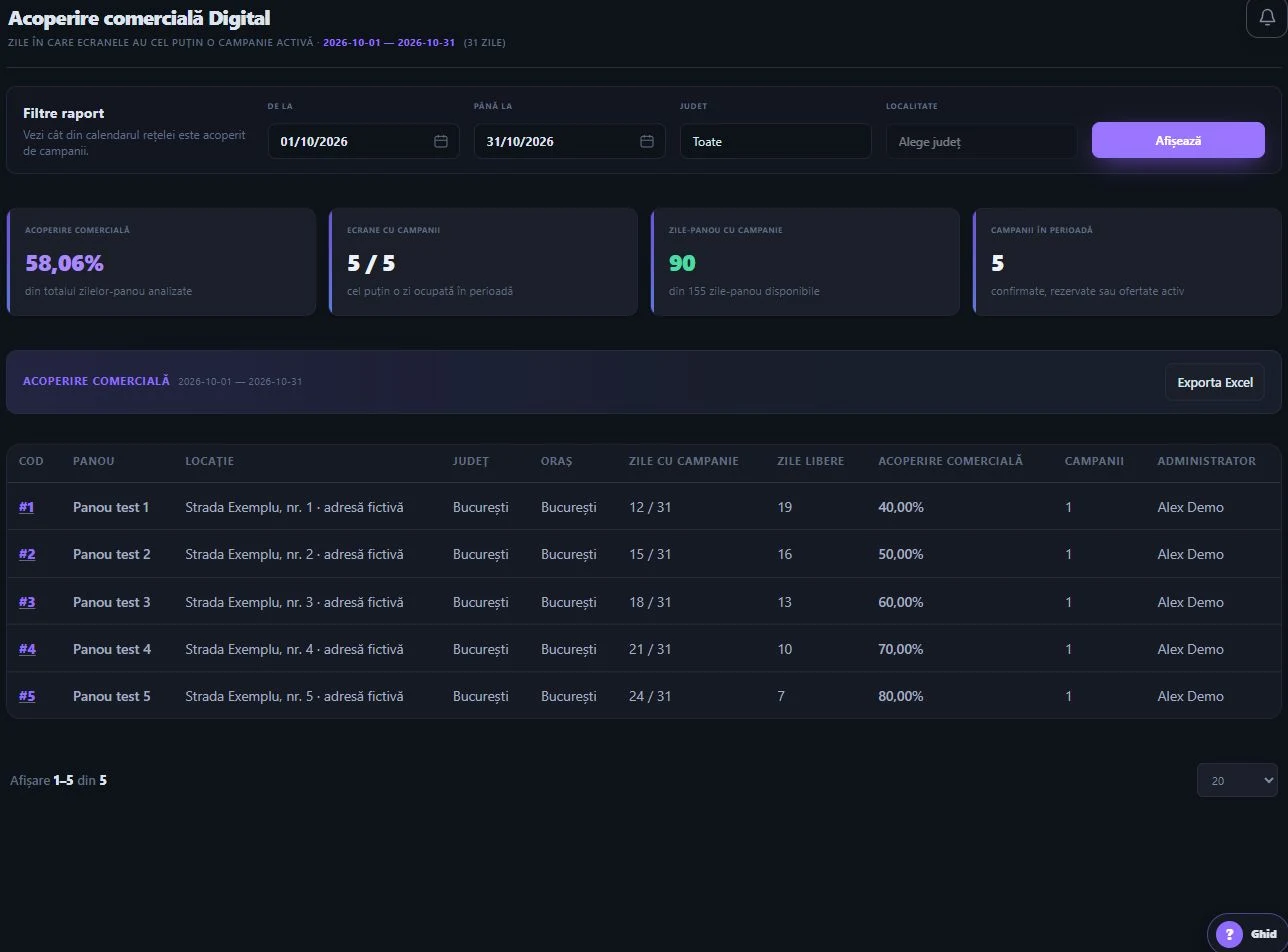Open the notifications bell
1288x952 pixels.
pos(1266,17)
